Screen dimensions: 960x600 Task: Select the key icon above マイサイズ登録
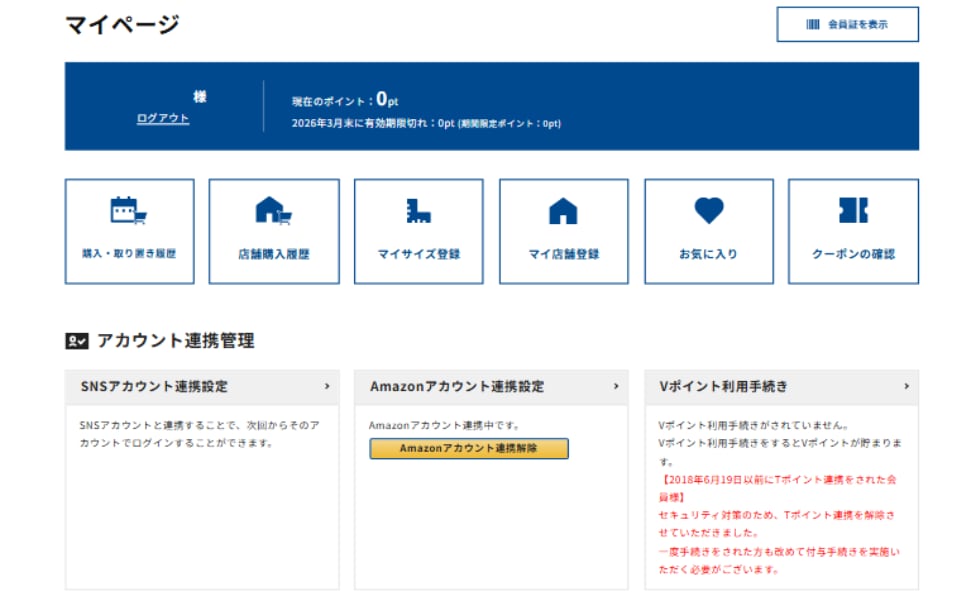[x=417, y=212]
